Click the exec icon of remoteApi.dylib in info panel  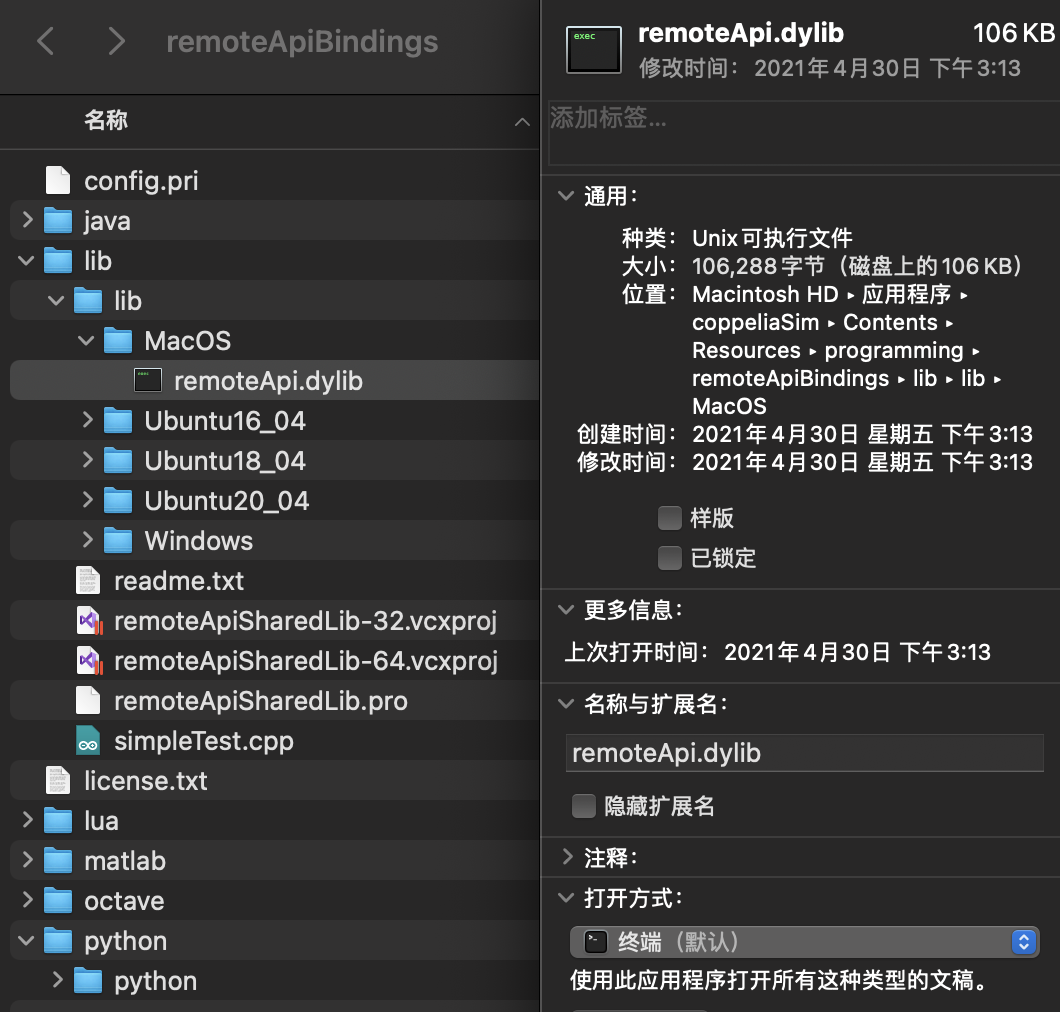pos(593,48)
